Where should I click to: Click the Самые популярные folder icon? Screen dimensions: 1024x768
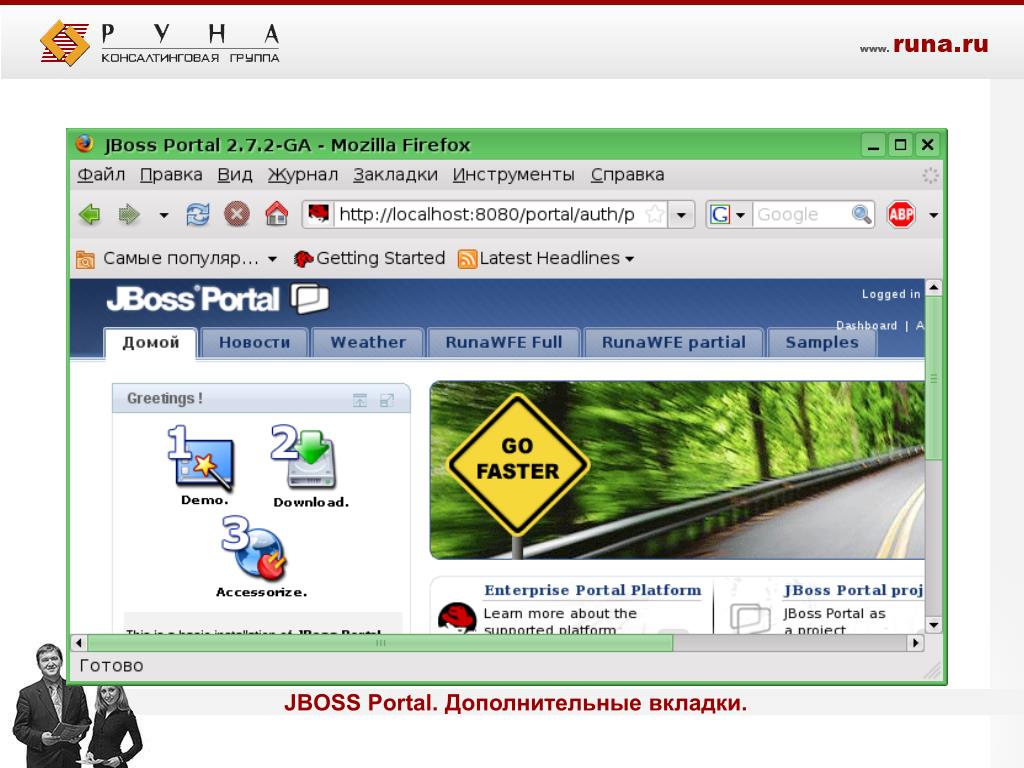pos(85,259)
